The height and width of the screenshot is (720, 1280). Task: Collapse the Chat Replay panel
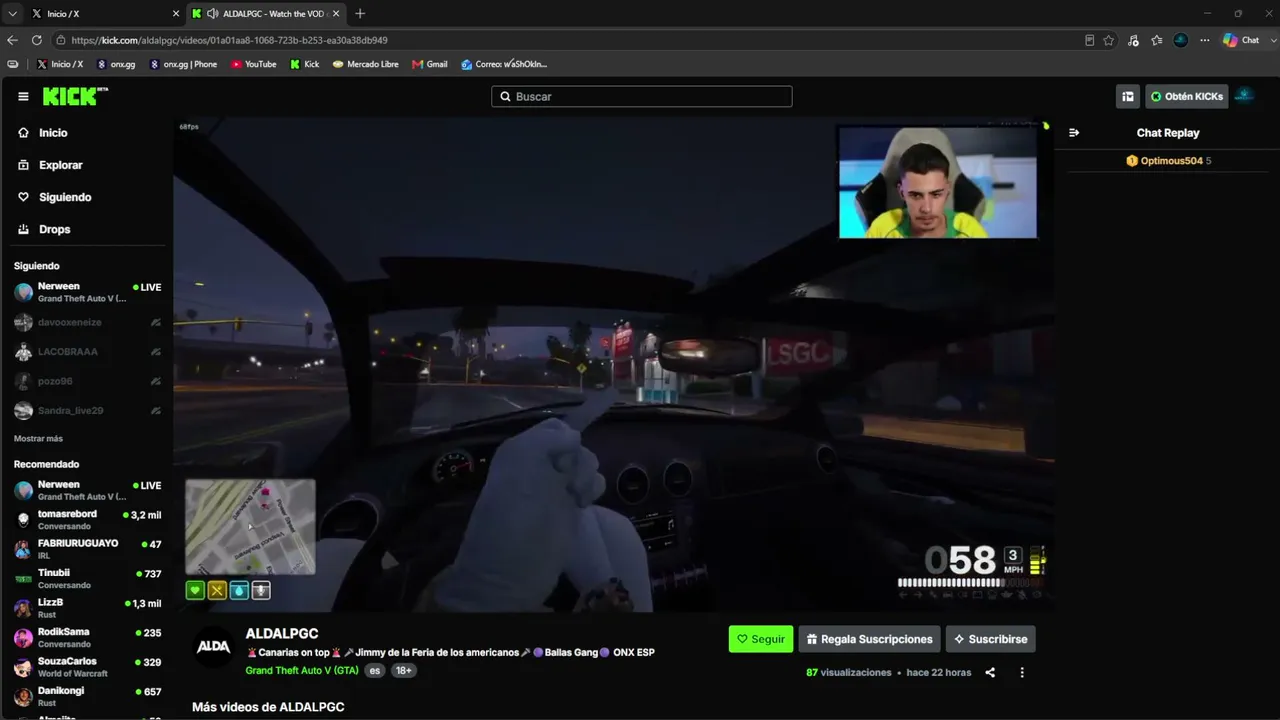point(1074,133)
